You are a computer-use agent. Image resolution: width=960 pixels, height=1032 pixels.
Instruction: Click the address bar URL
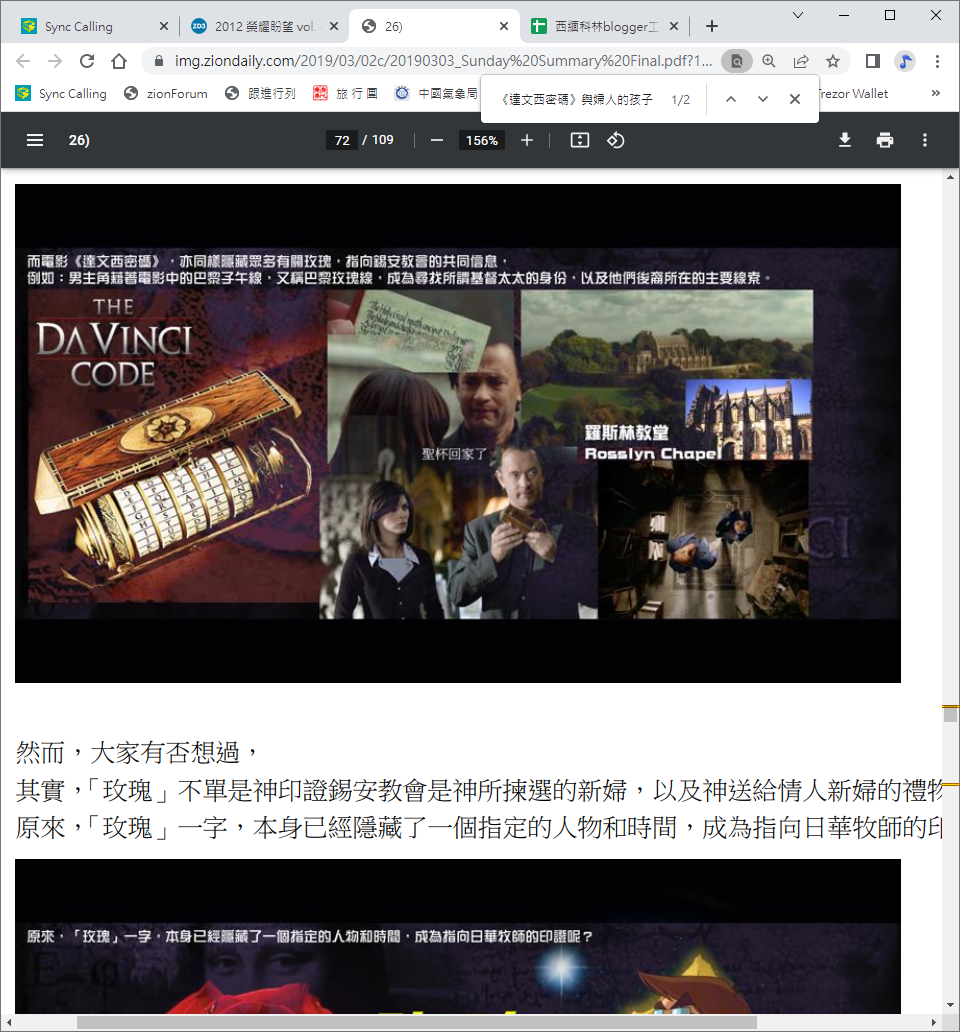click(443, 61)
